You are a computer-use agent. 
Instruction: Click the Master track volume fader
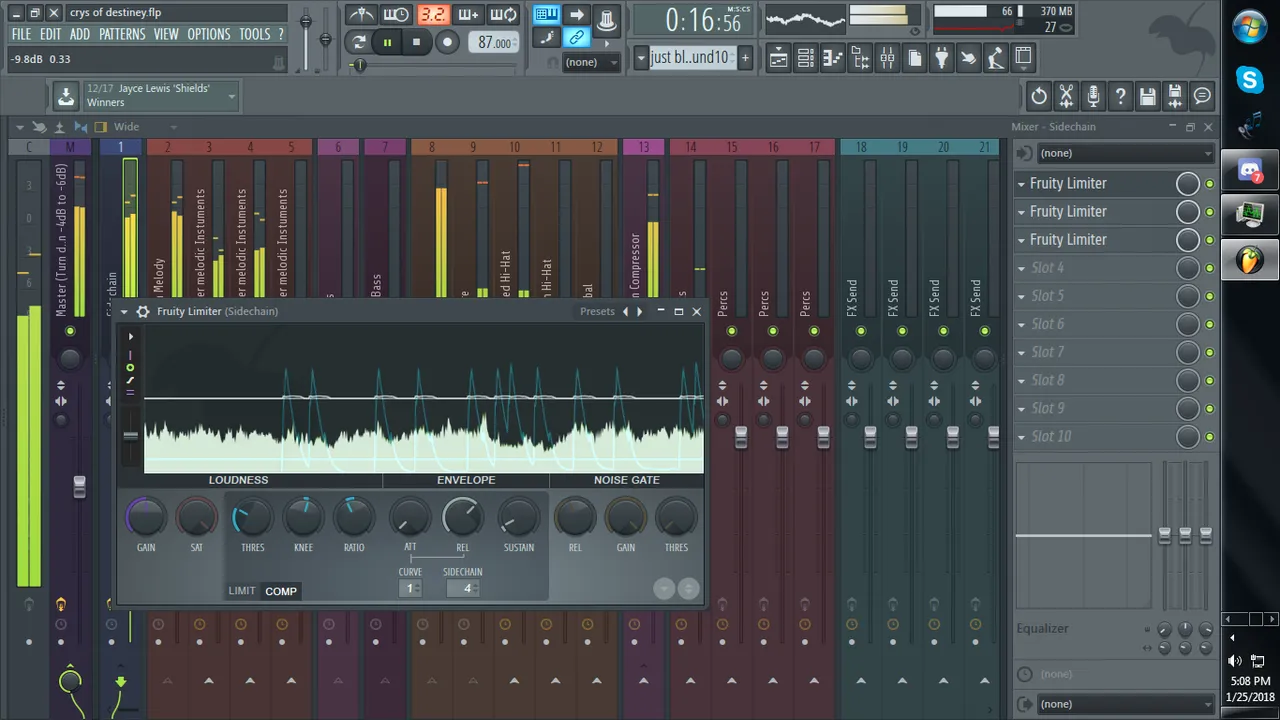[x=79, y=487]
